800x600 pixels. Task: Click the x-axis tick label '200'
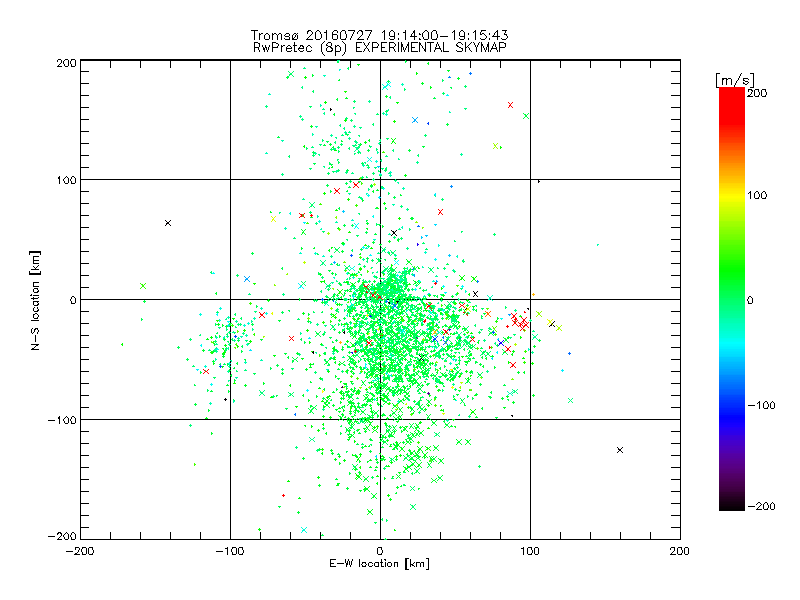click(x=680, y=551)
